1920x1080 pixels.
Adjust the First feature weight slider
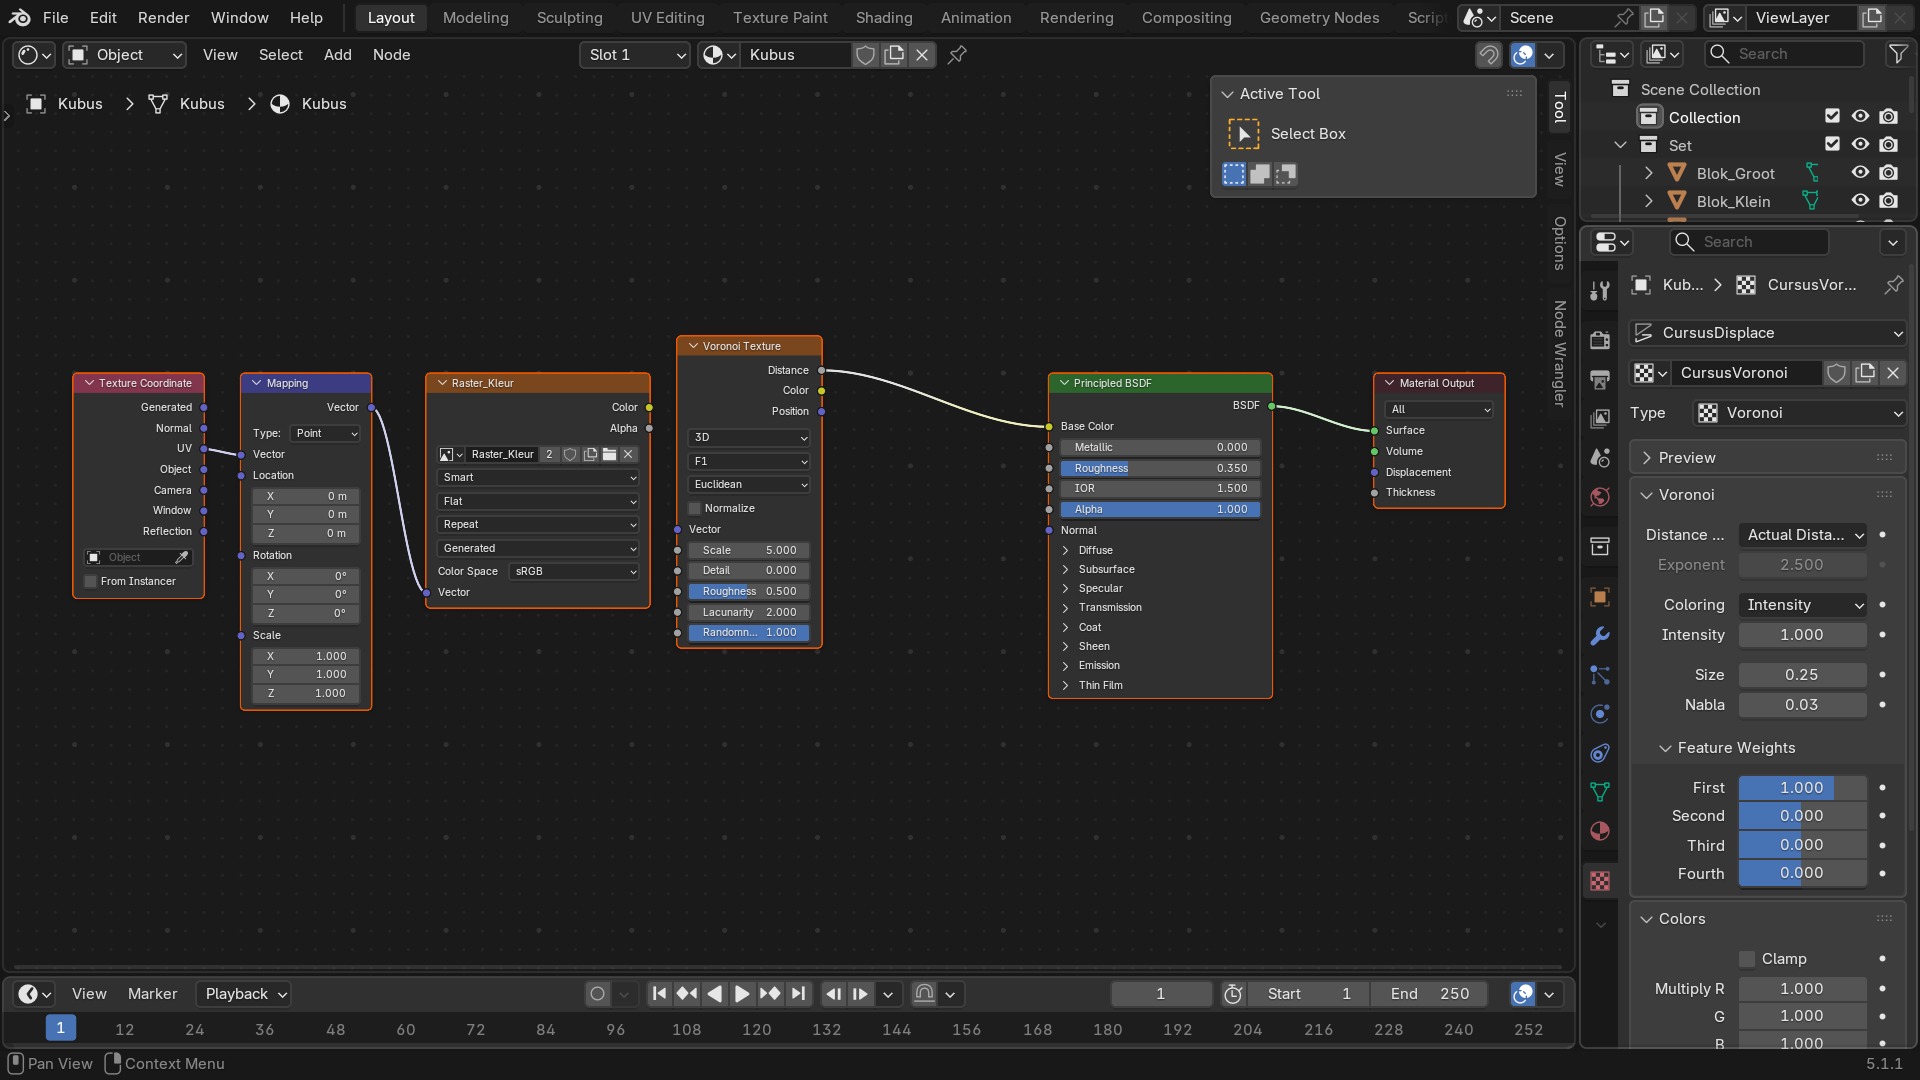click(1803, 788)
